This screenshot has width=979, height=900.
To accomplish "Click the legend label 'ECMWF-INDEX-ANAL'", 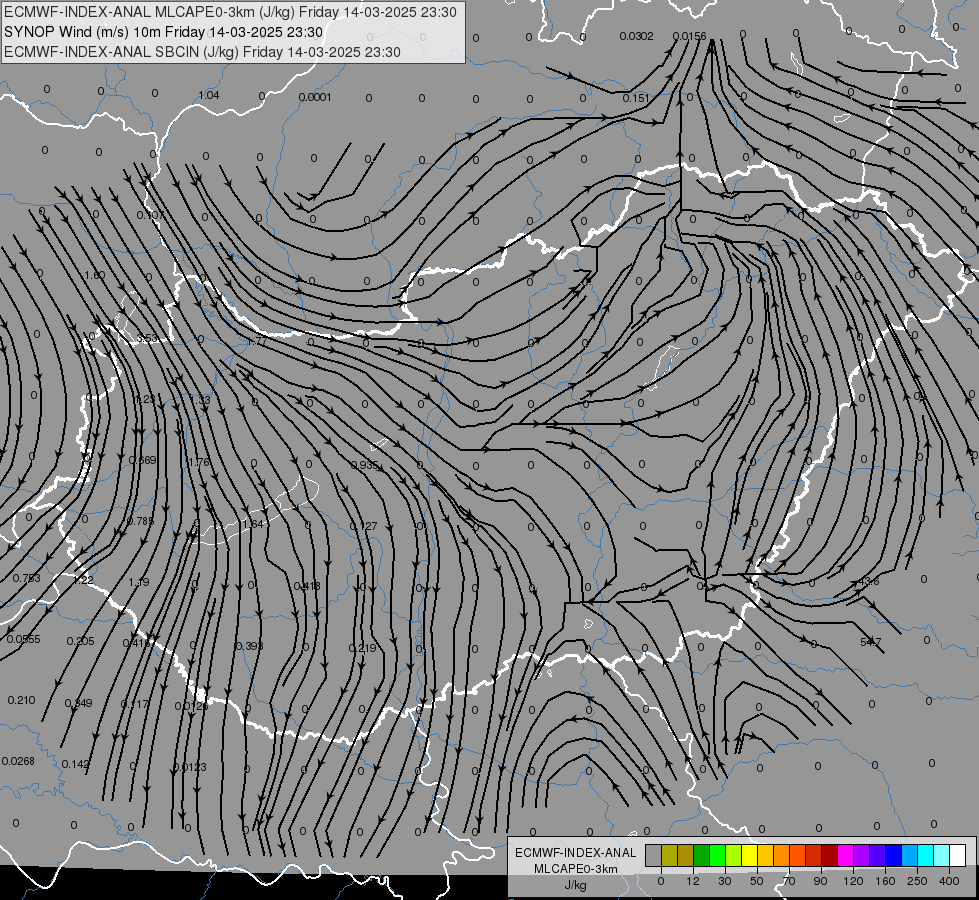I will [576, 853].
